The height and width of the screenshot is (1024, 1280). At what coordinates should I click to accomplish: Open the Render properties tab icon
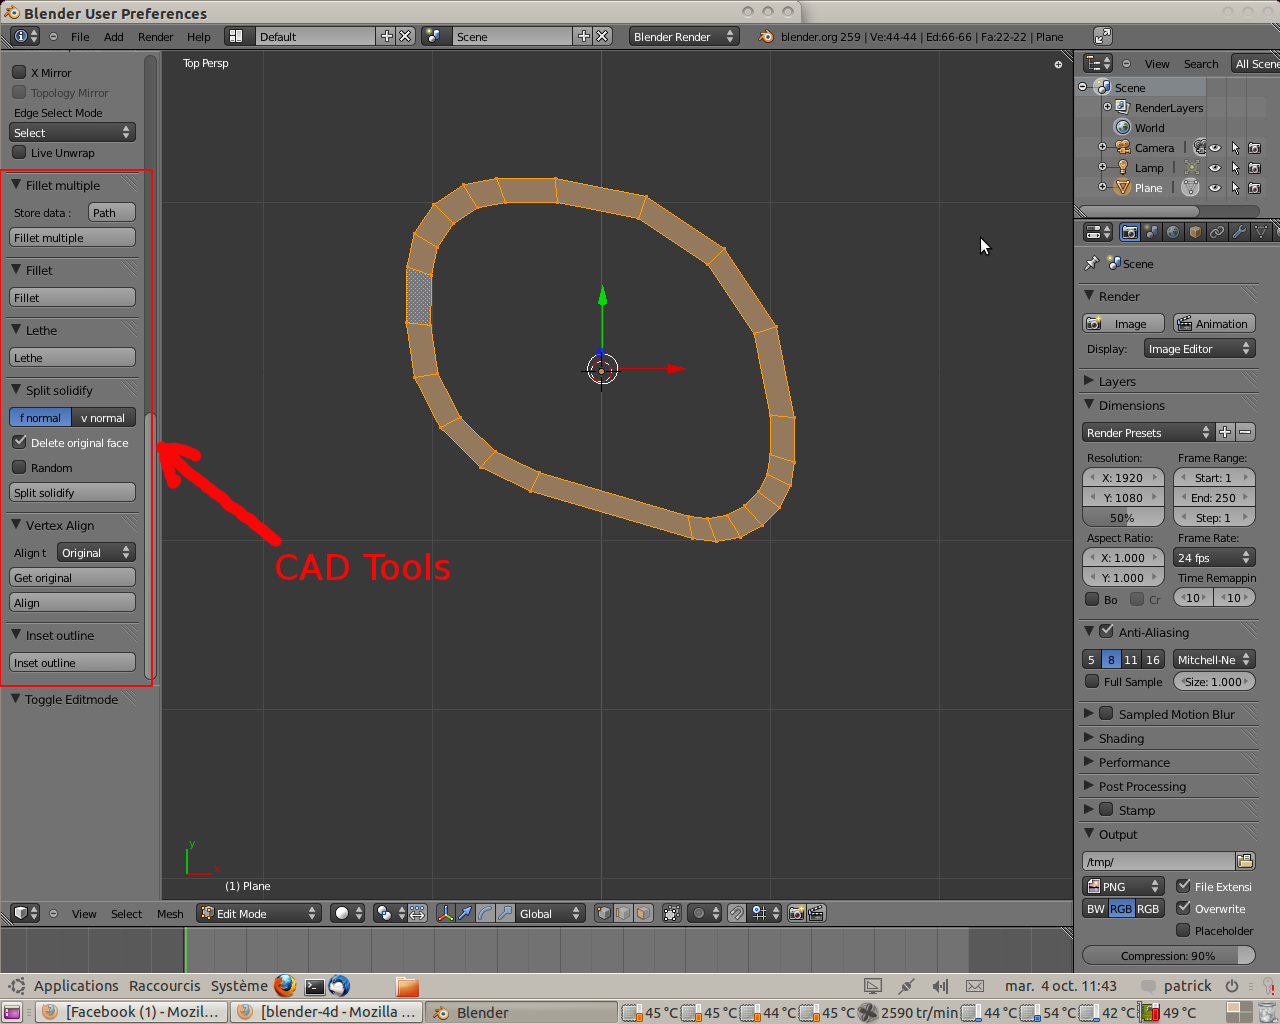[x=1130, y=232]
